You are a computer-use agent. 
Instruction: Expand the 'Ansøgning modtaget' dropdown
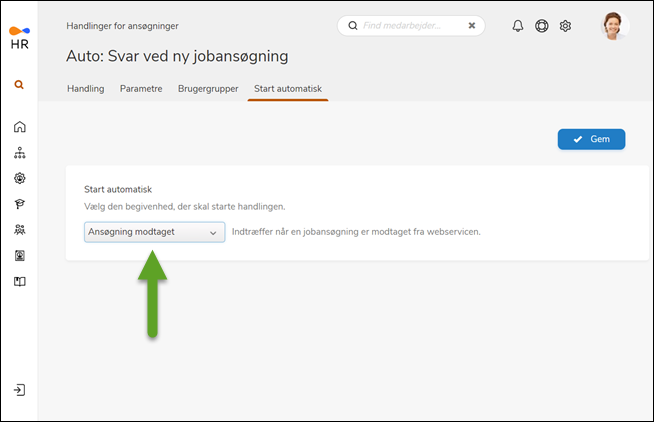[x=154, y=232]
